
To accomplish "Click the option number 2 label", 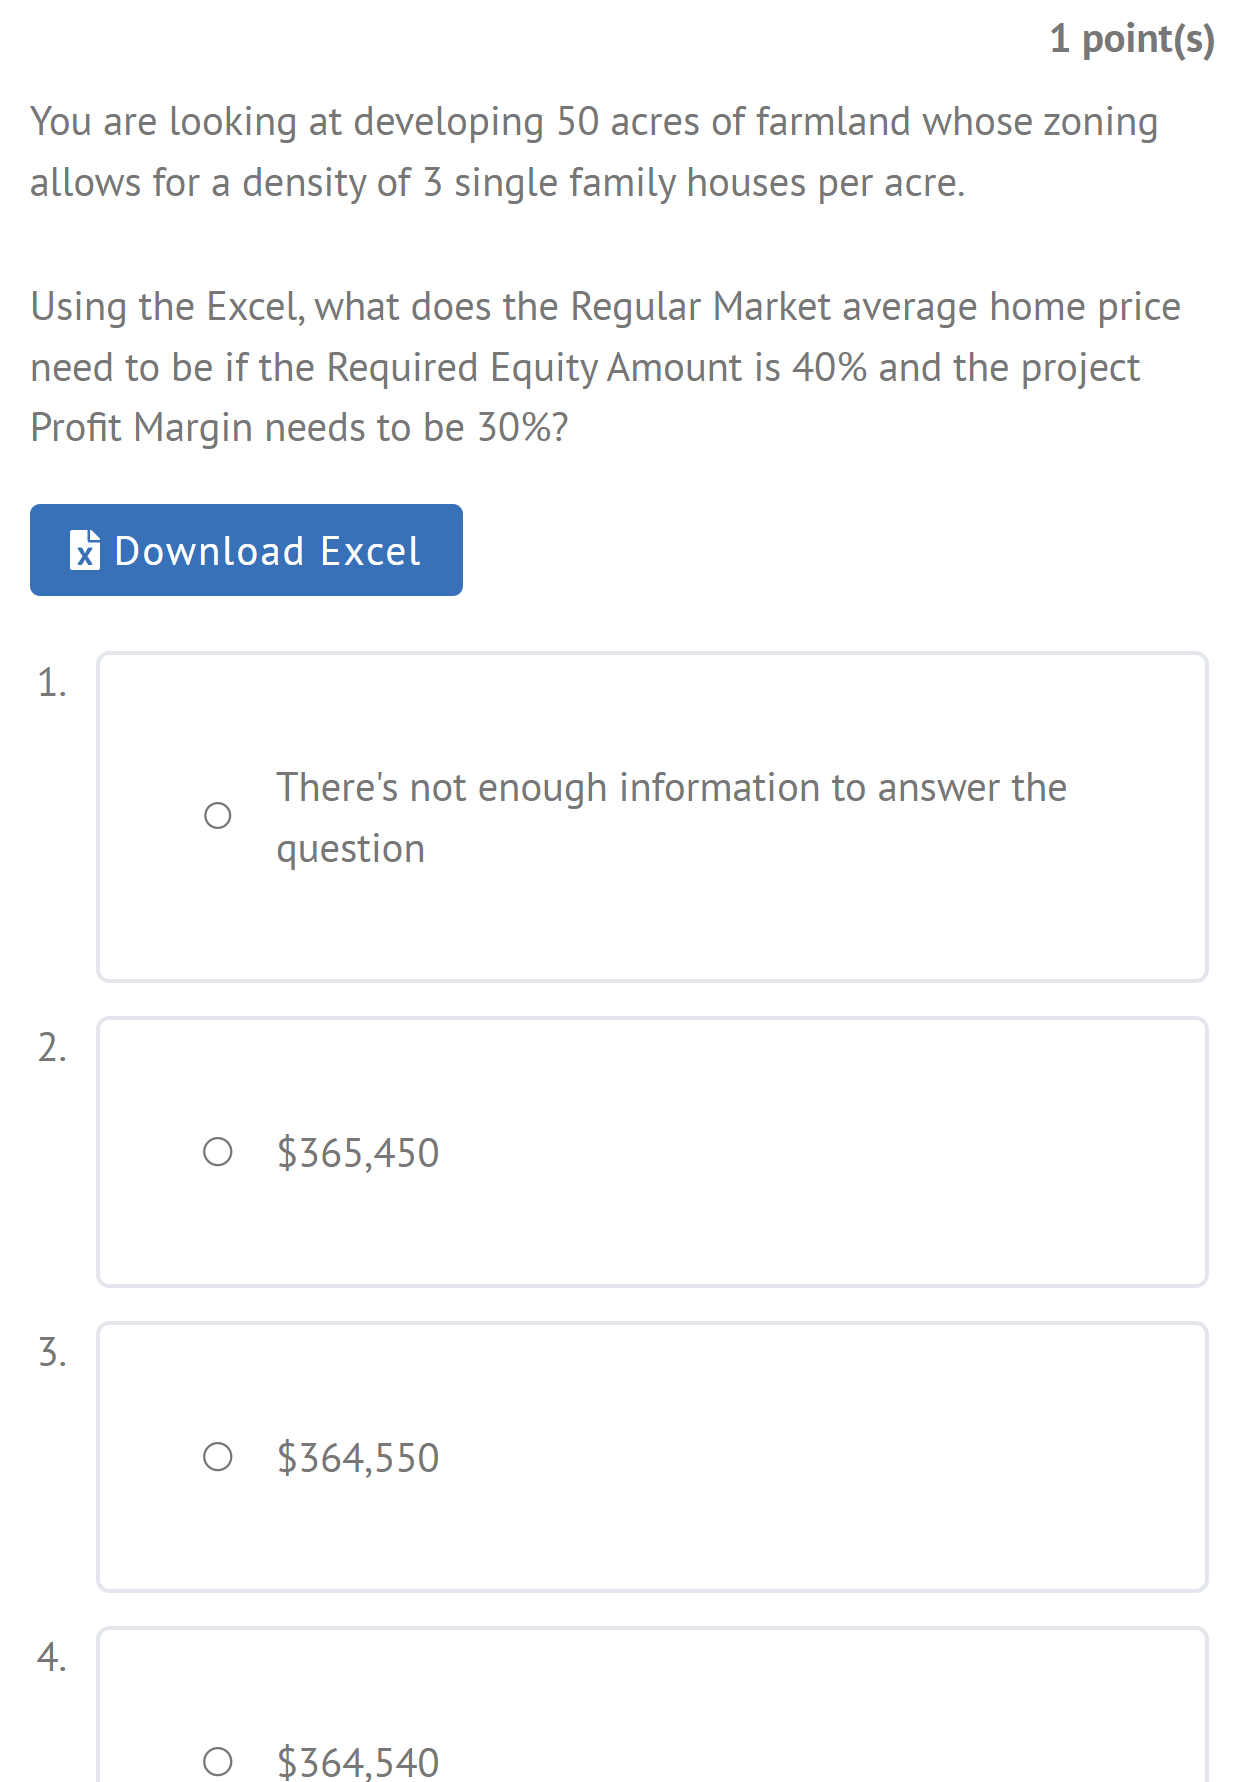I will [x=52, y=1047].
